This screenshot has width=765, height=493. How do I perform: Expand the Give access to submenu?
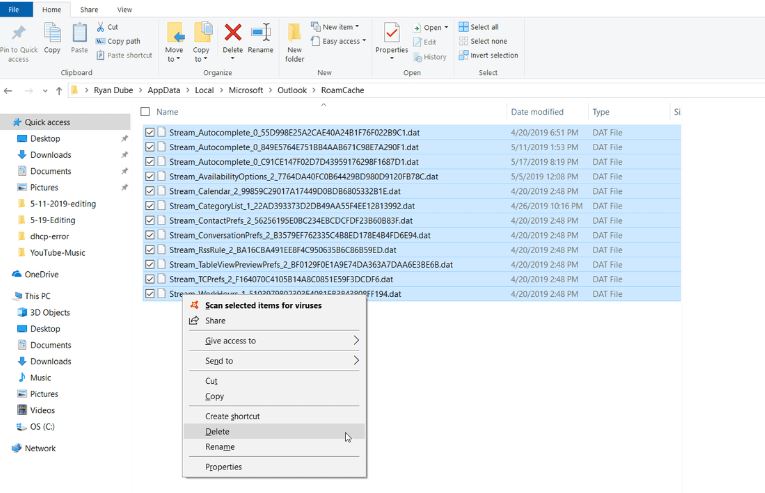[x=356, y=340]
